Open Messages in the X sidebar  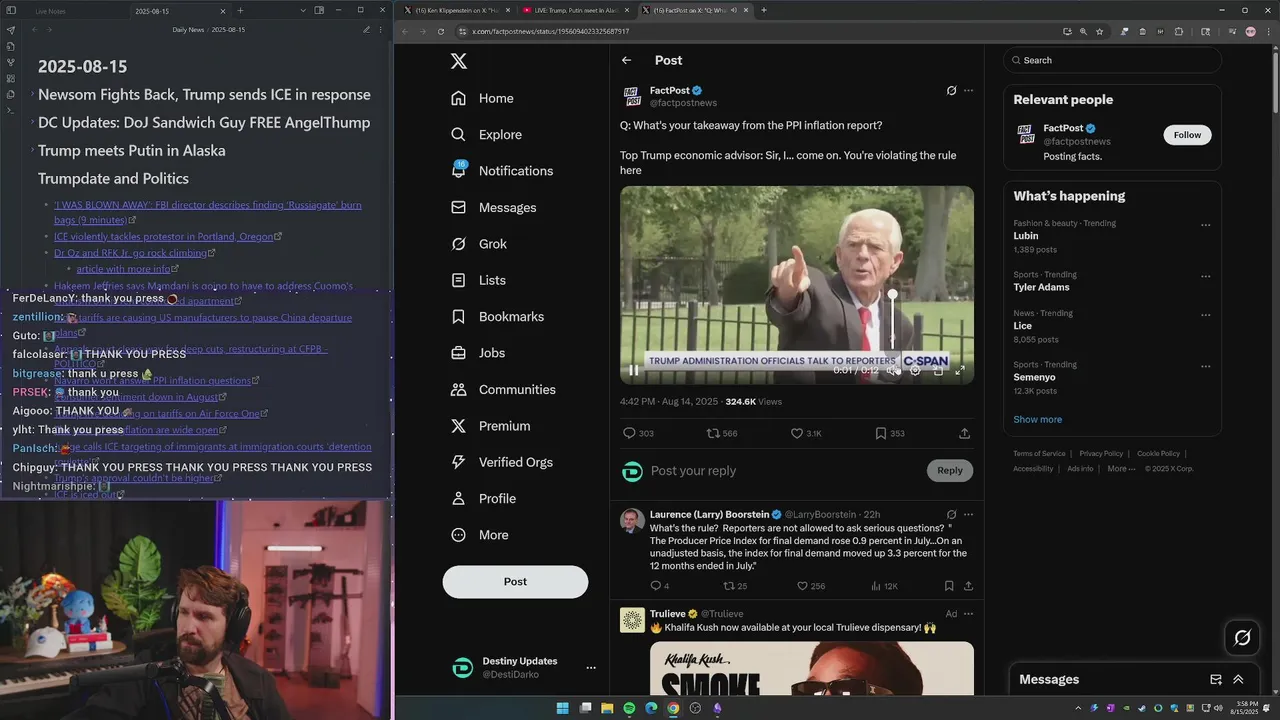point(494,208)
